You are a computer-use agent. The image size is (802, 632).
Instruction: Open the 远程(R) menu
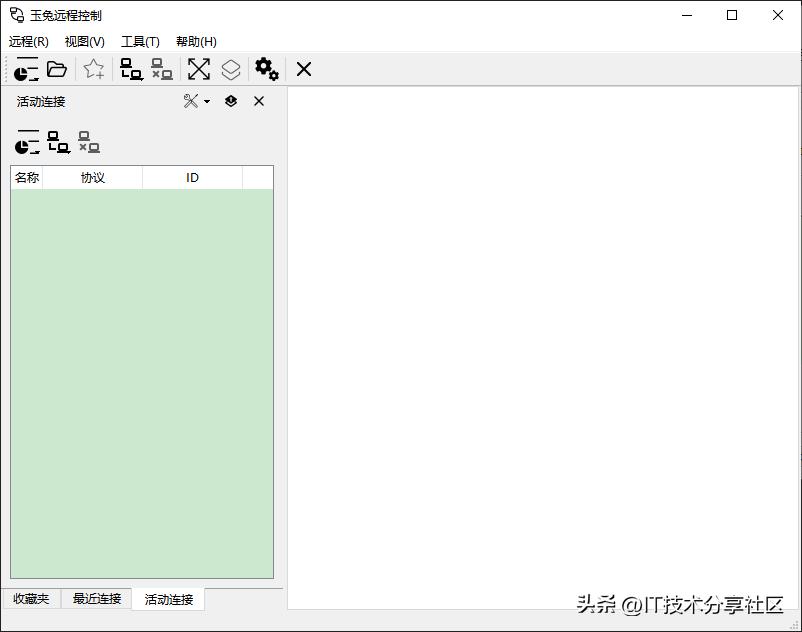[x=29, y=41]
